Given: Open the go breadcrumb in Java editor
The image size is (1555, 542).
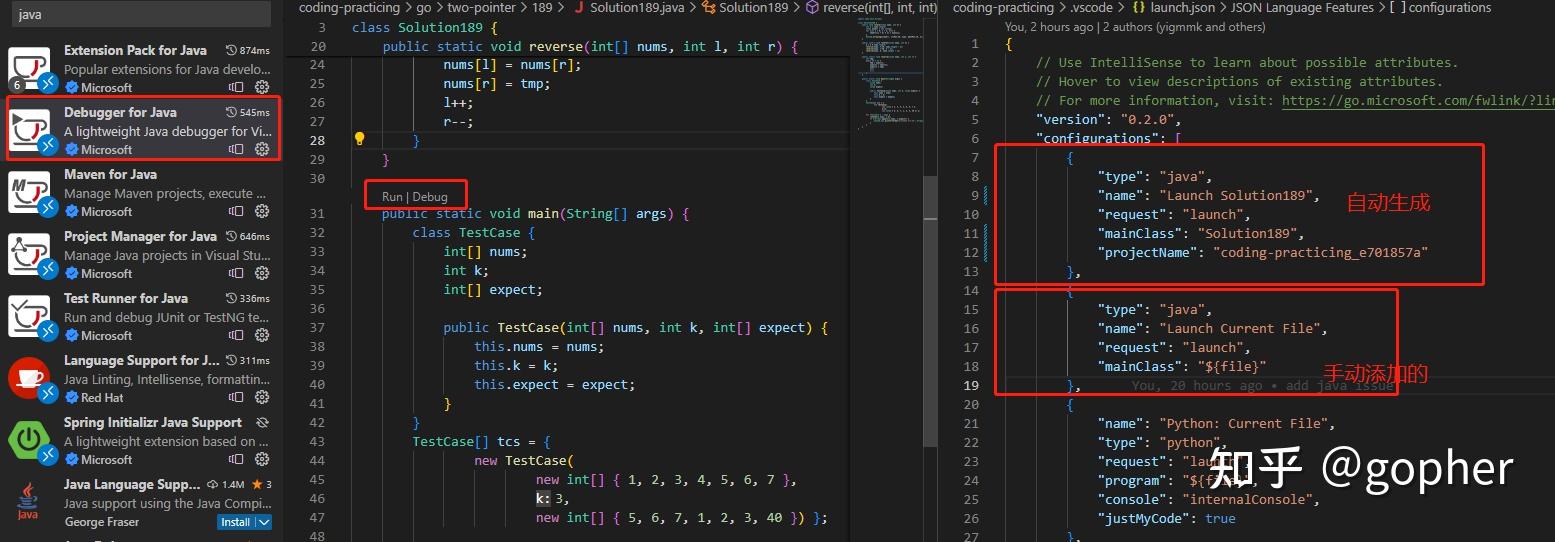Looking at the screenshot, I should pyautogui.click(x=423, y=7).
